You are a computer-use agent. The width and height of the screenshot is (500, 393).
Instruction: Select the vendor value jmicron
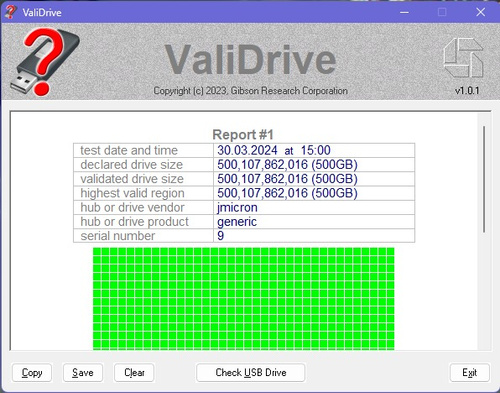(237, 208)
